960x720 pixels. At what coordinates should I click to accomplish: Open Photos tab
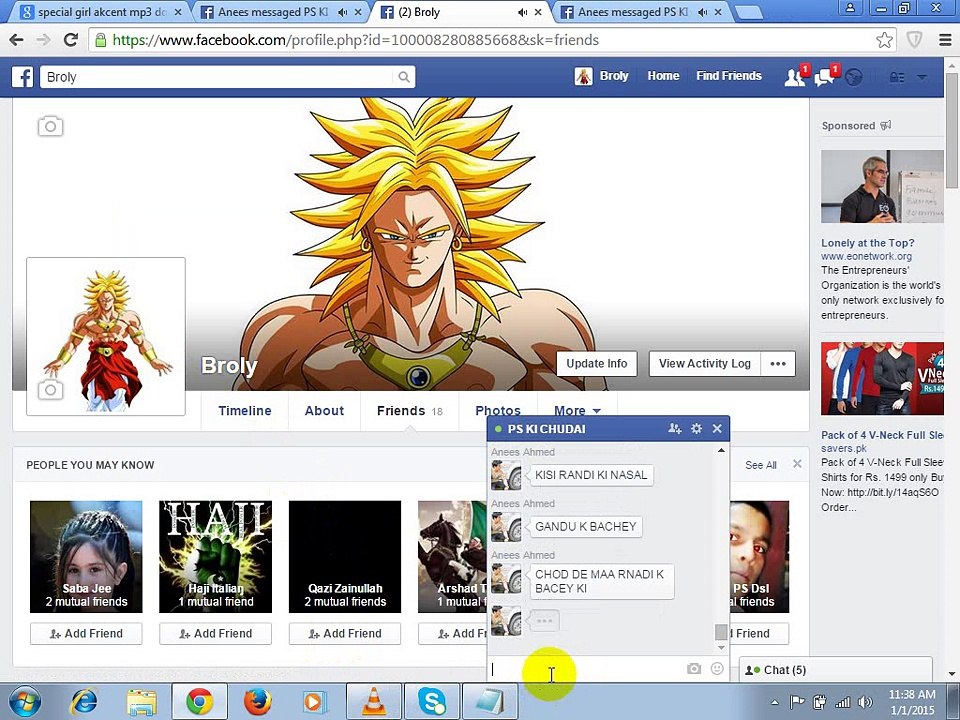[x=498, y=409]
